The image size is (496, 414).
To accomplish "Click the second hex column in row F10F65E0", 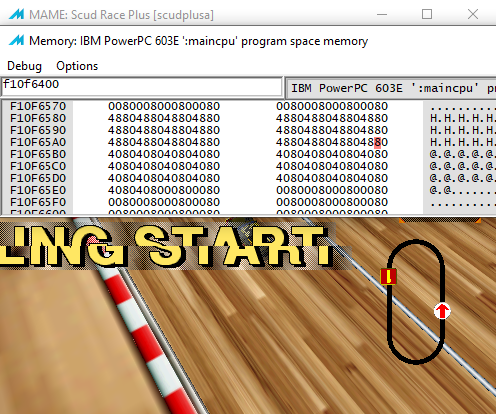I will [332, 190].
